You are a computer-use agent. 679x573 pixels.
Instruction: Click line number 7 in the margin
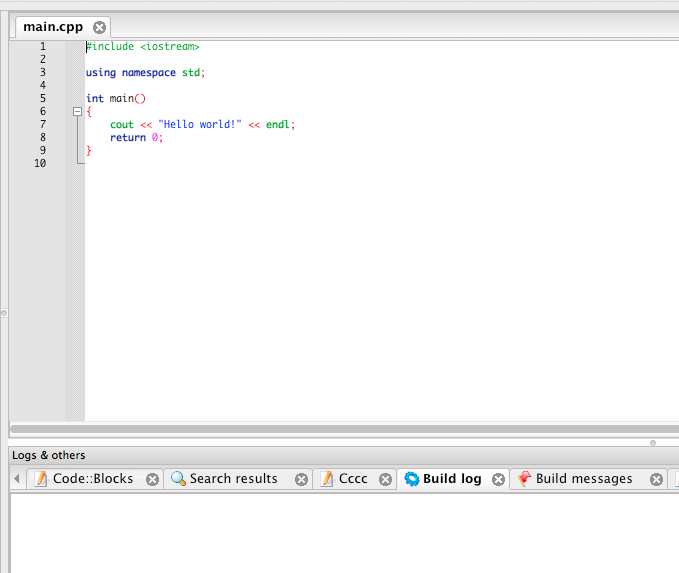[42, 125]
